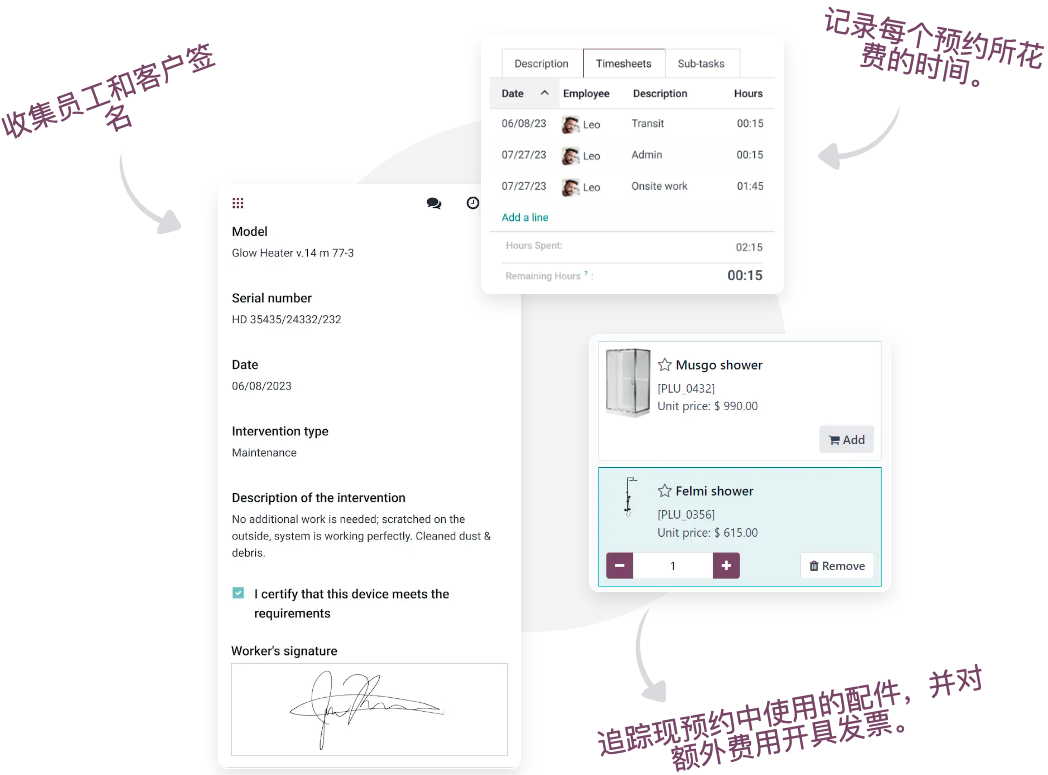Click Leo's avatar in Transit row
The width and height of the screenshot is (1048, 775).
click(570, 124)
